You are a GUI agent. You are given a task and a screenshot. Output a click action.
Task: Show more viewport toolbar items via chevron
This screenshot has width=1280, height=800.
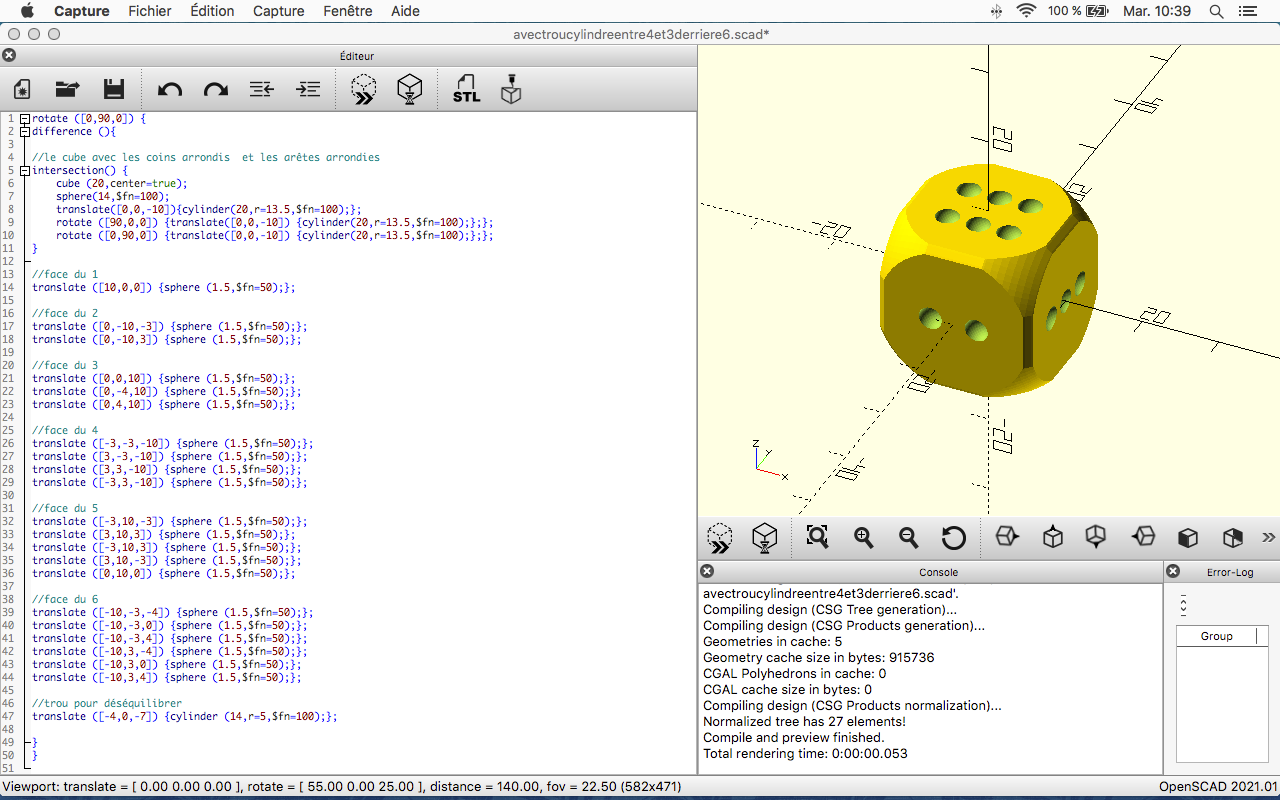[x=1268, y=538]
